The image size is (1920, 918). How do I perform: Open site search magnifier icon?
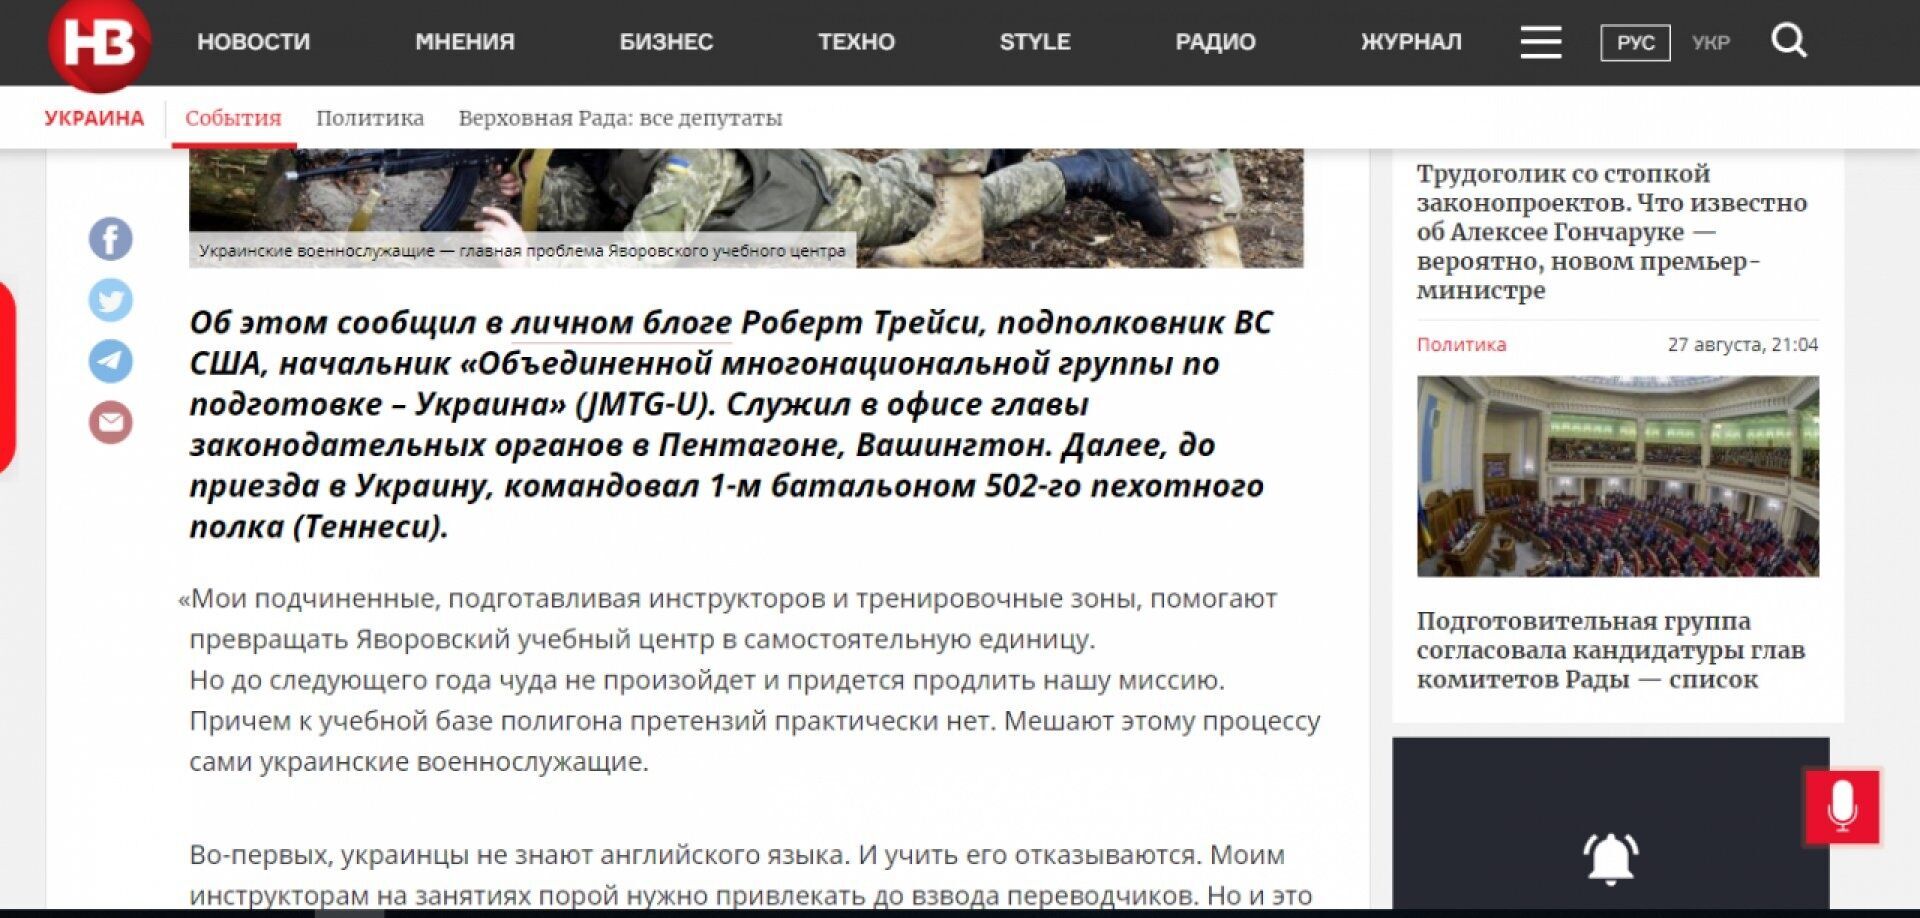pos(1789,41)
